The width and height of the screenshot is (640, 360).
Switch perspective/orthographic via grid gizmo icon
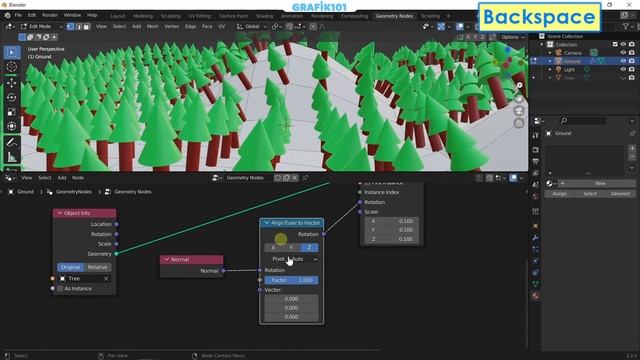click(x=519, y=123)
